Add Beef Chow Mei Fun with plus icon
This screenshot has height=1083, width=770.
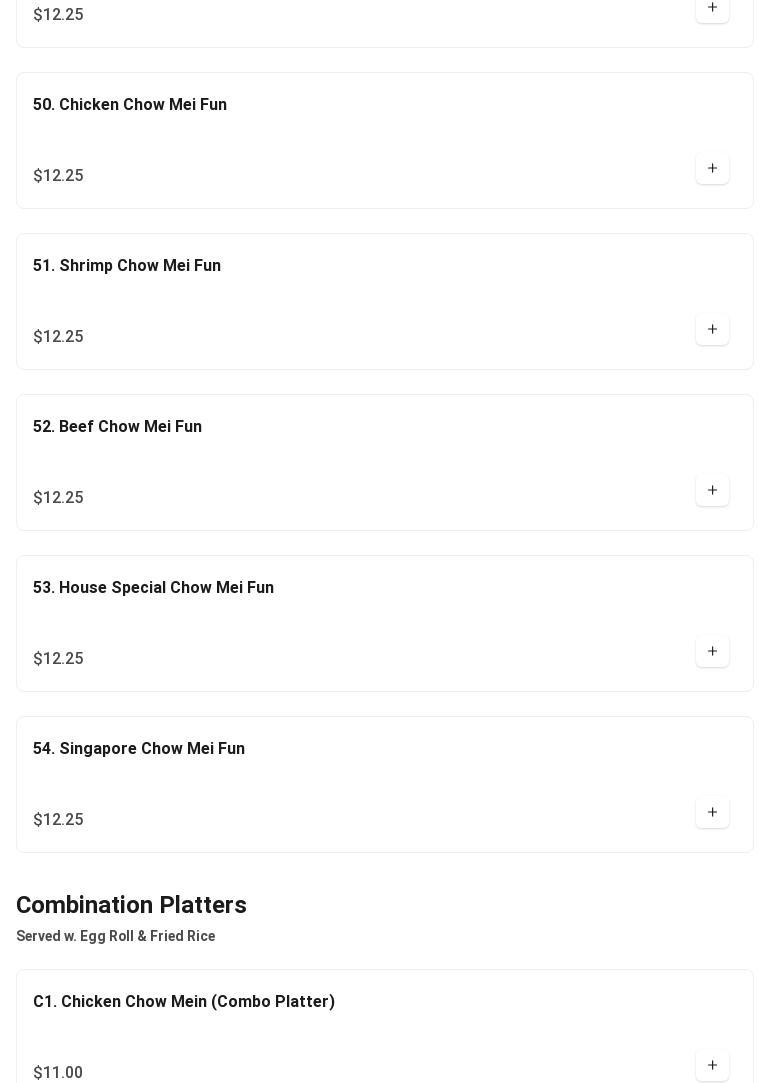712,491
